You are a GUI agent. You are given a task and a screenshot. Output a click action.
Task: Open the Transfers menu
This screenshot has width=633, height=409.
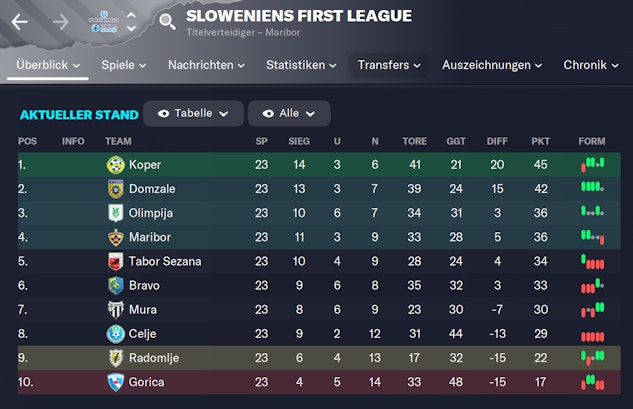pyautogui.click(x=389, y=65)
